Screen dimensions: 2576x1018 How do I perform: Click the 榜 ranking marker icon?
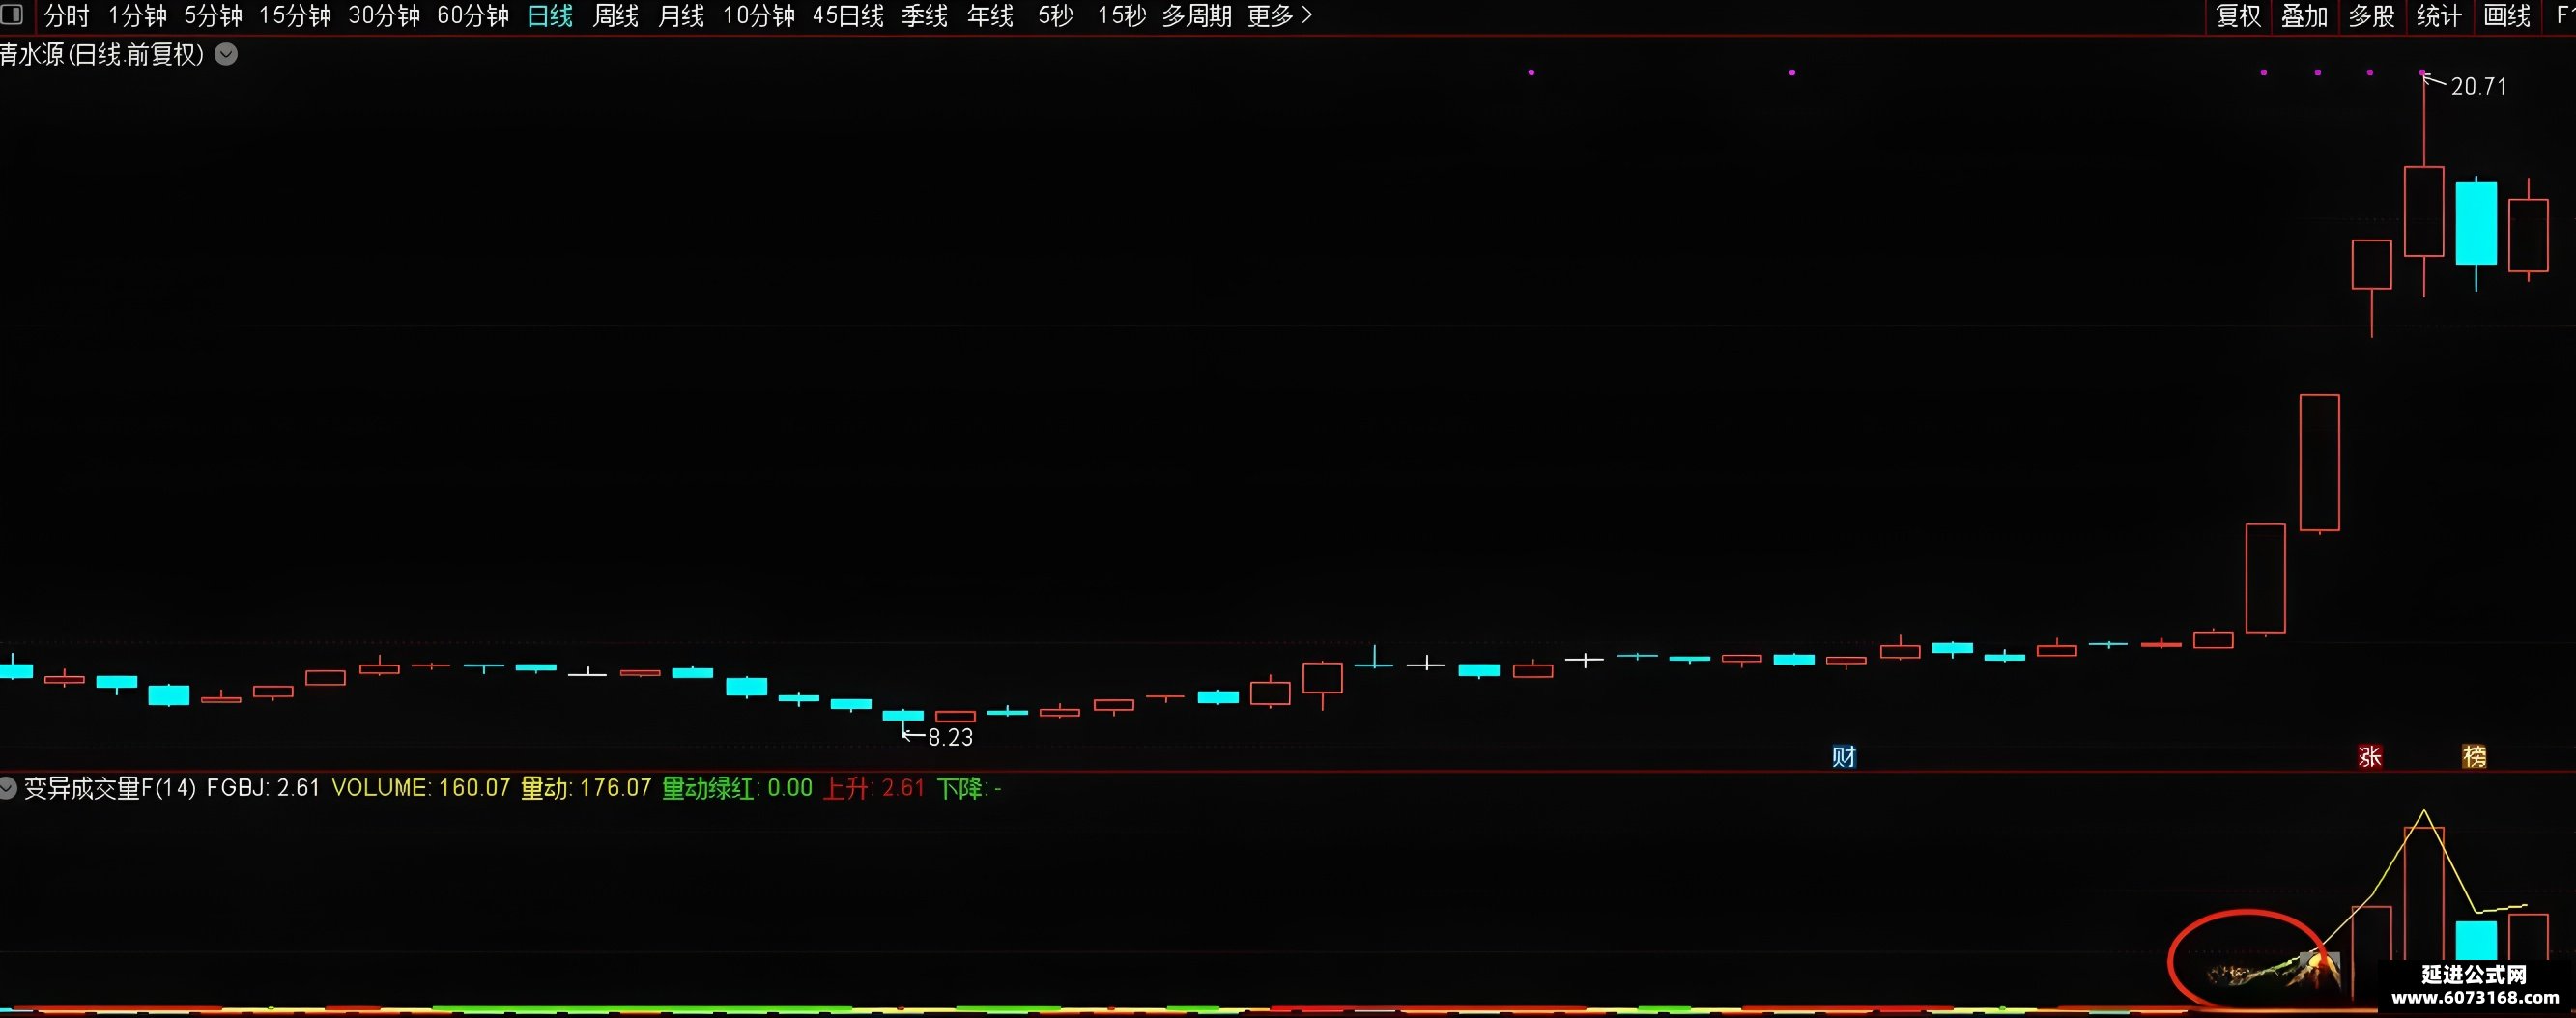(x=2474, y=756)
